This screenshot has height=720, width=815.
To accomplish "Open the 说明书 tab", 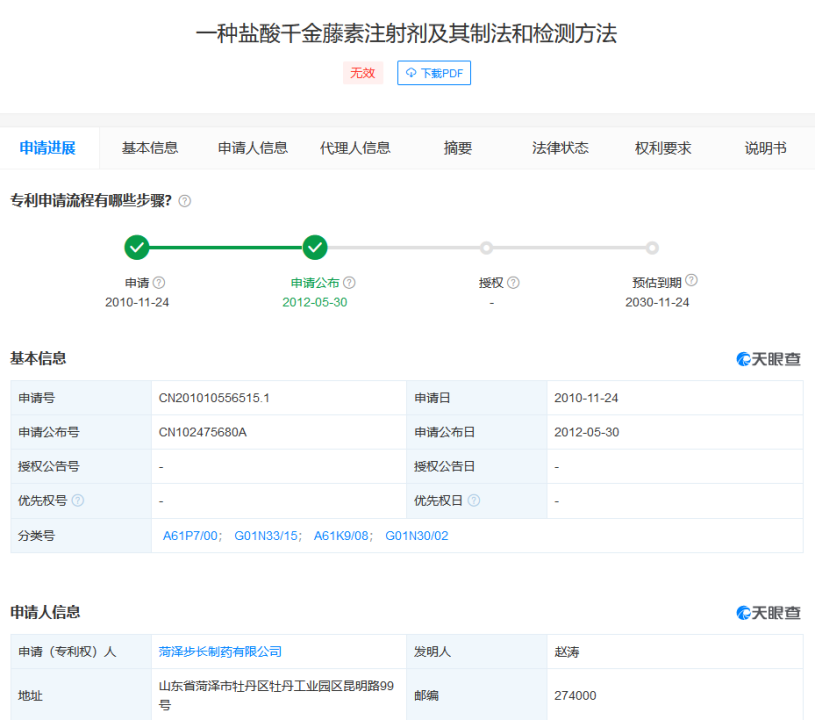I will point(764,147).
